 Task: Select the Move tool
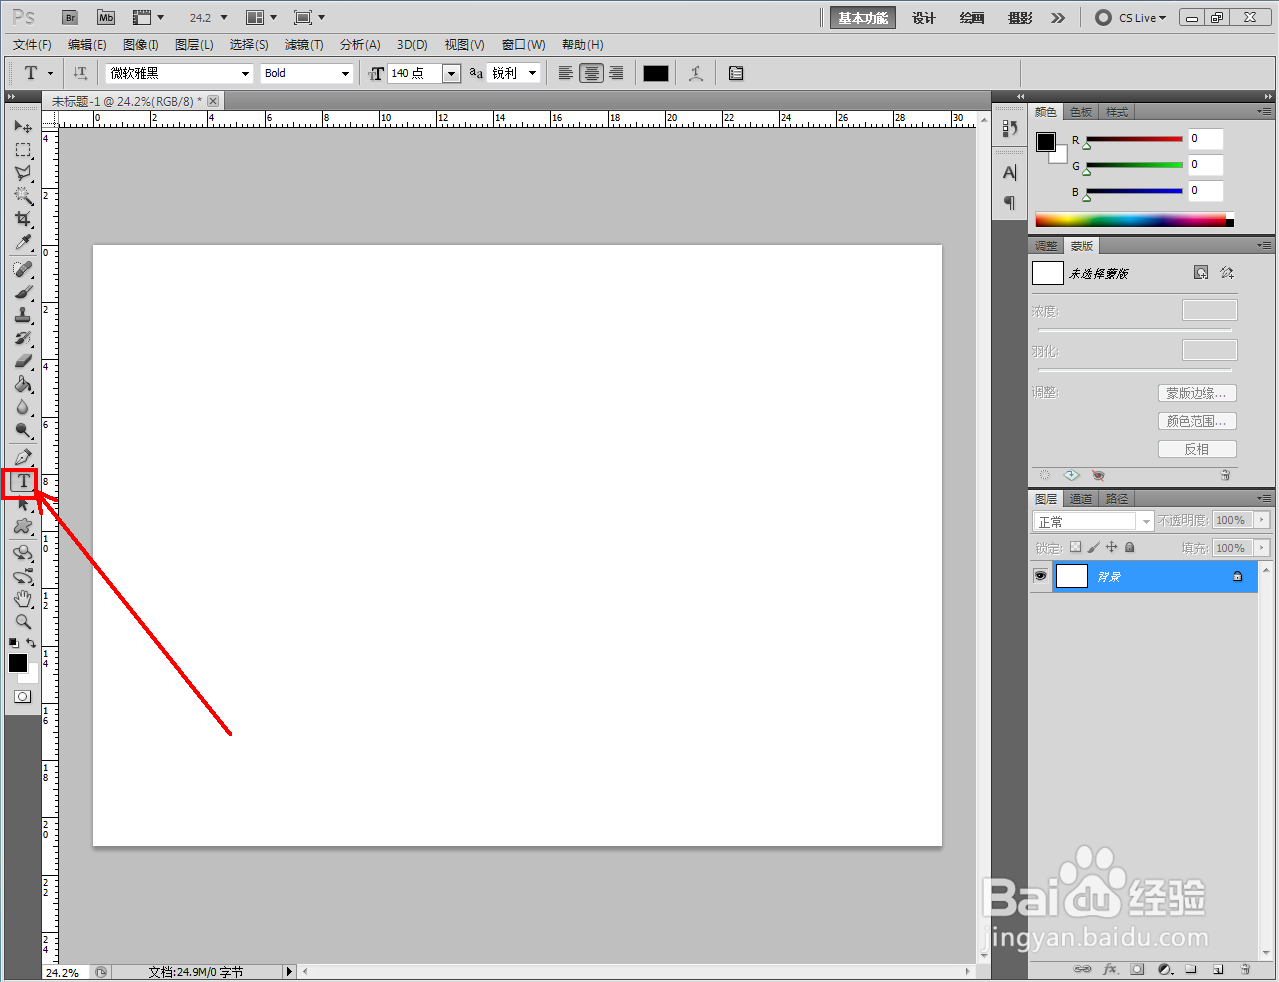pyautogui.click(x=23, y=127)
